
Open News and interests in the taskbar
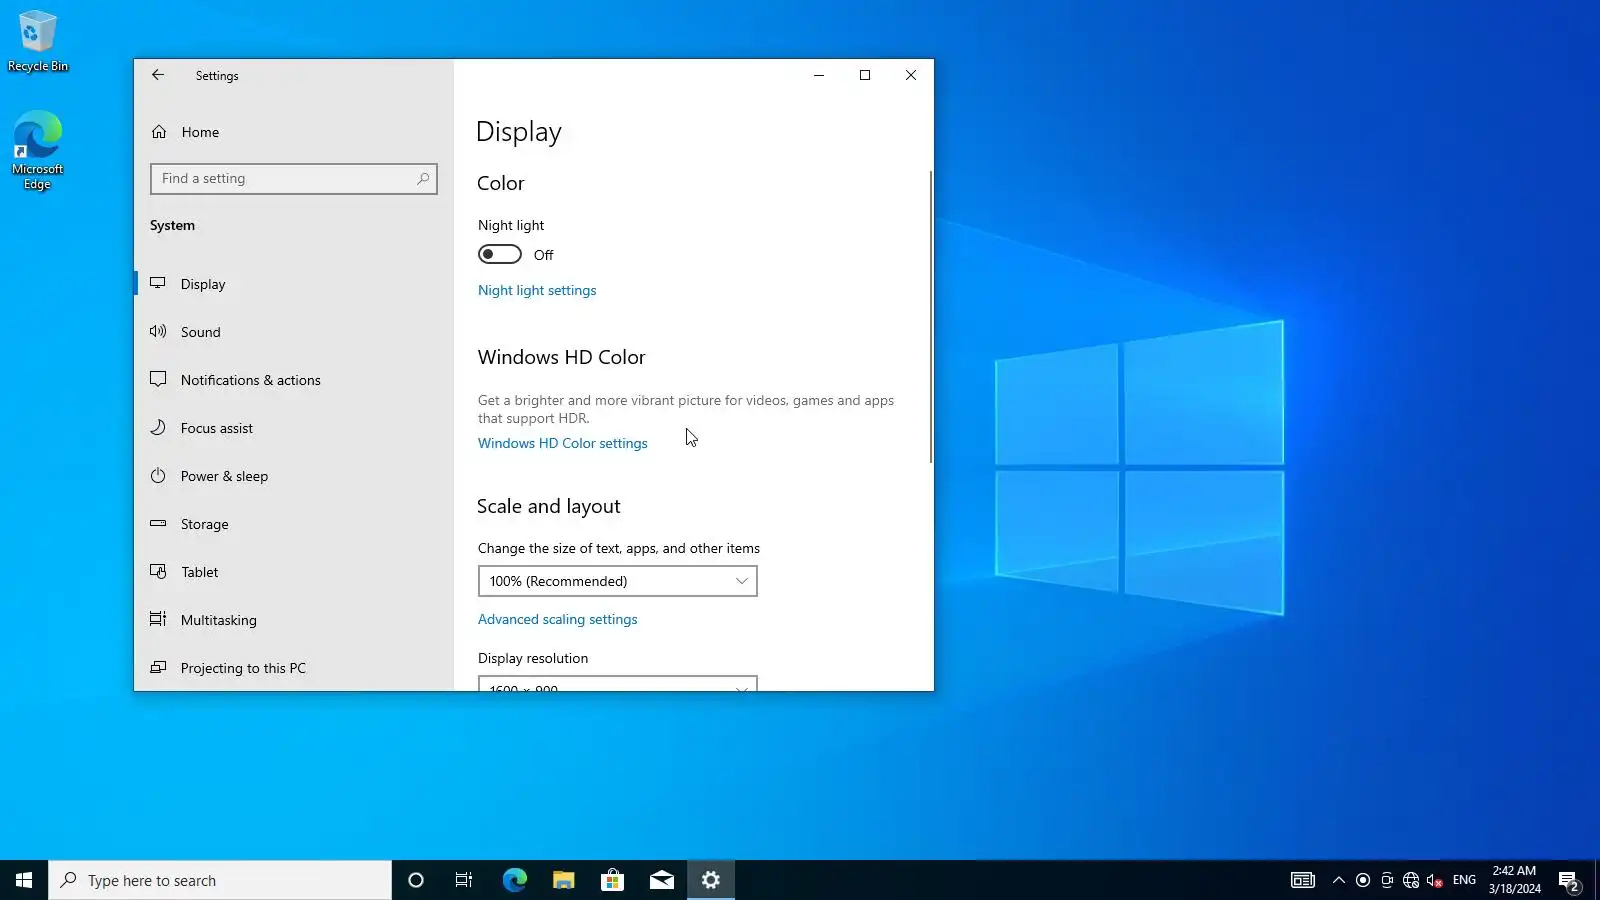pyautogui.click(x=1303, y=880)
